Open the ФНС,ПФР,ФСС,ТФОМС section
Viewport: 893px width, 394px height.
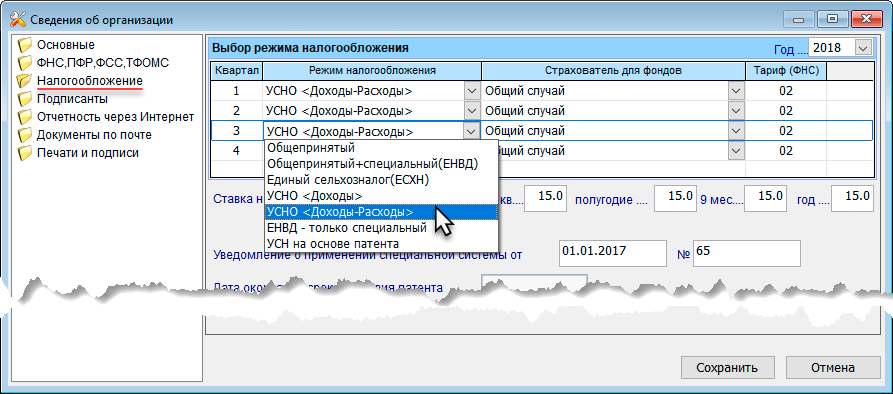pyautogui.click(x=103, y=63)
